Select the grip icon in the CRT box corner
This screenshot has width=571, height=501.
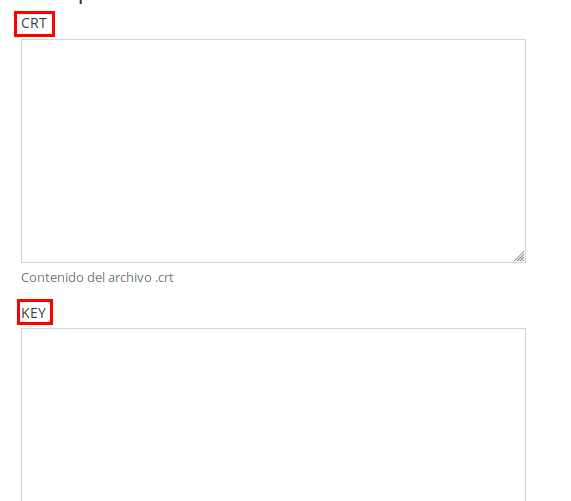pyautogui.click(x=519, y=256)
